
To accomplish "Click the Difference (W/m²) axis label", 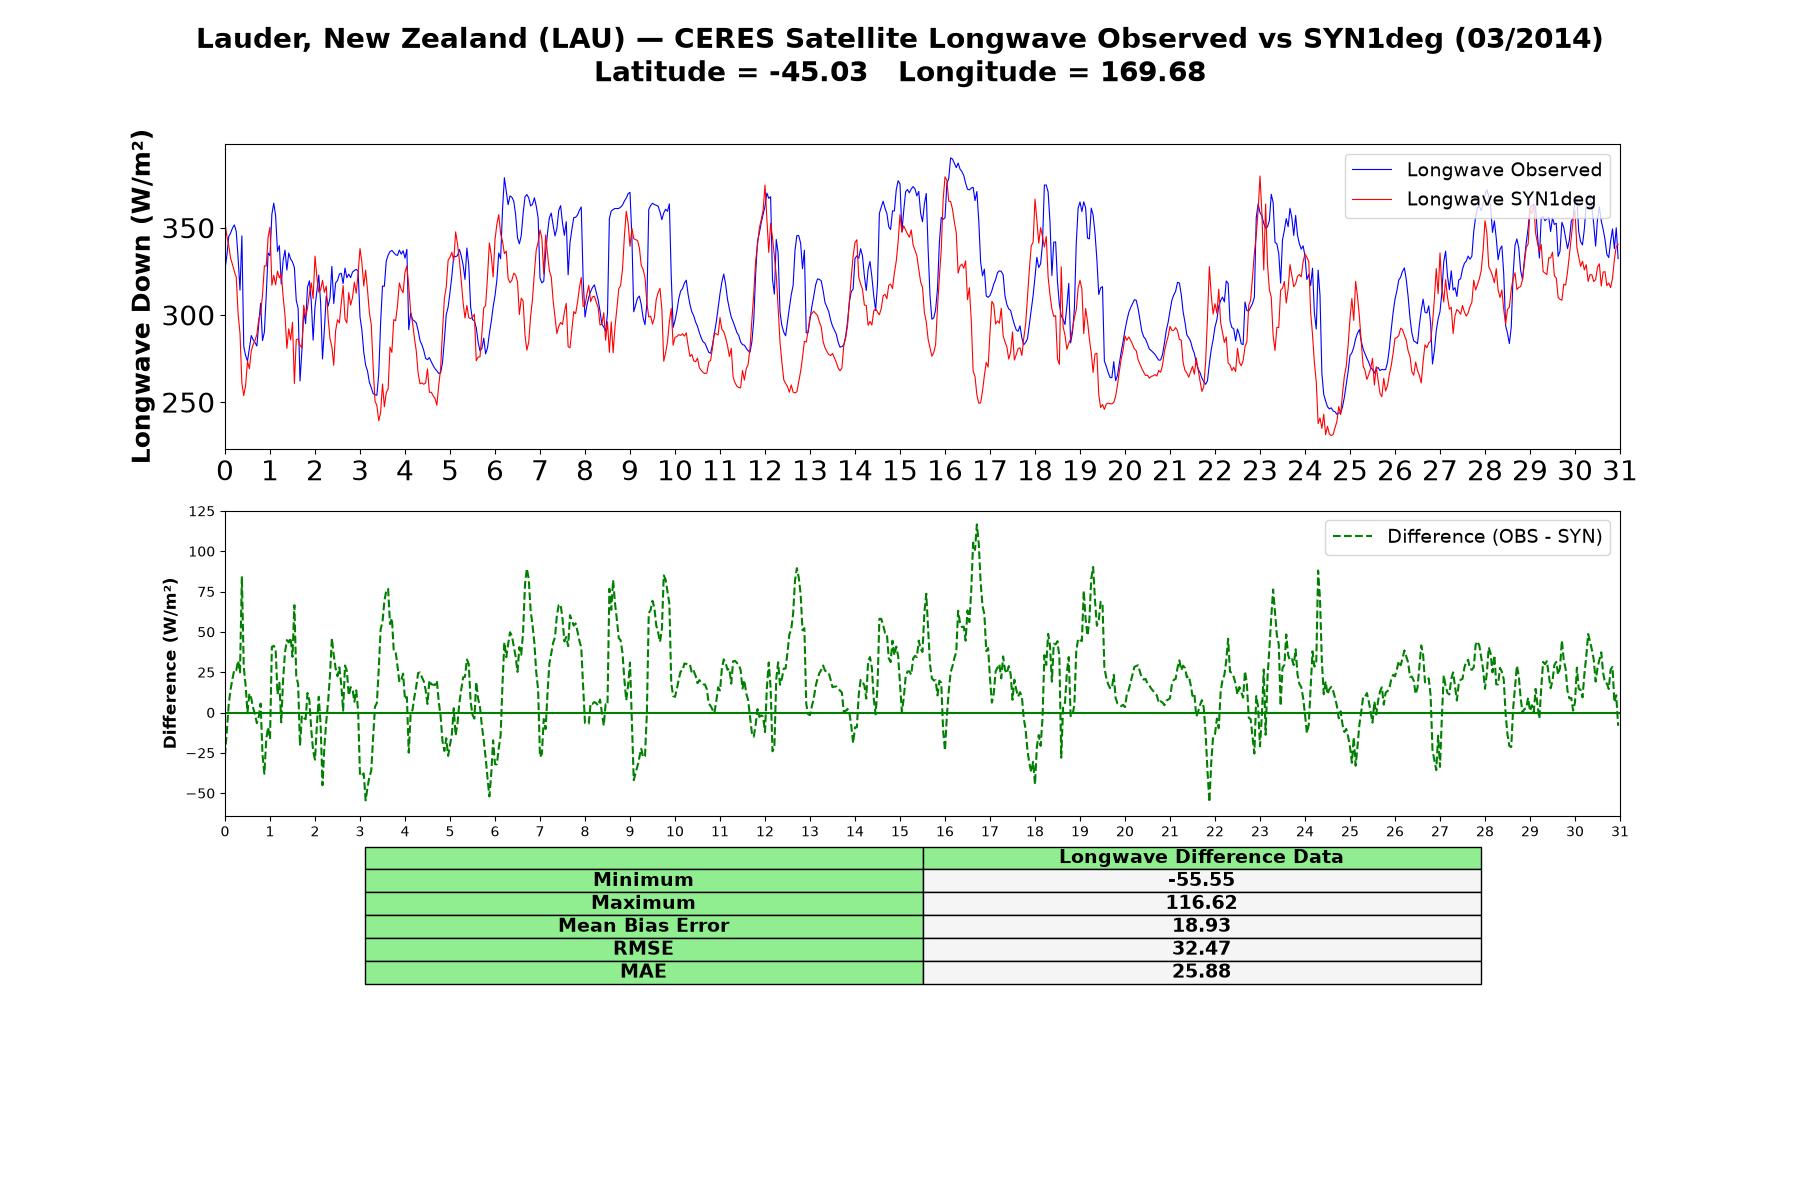I will 170,663.
